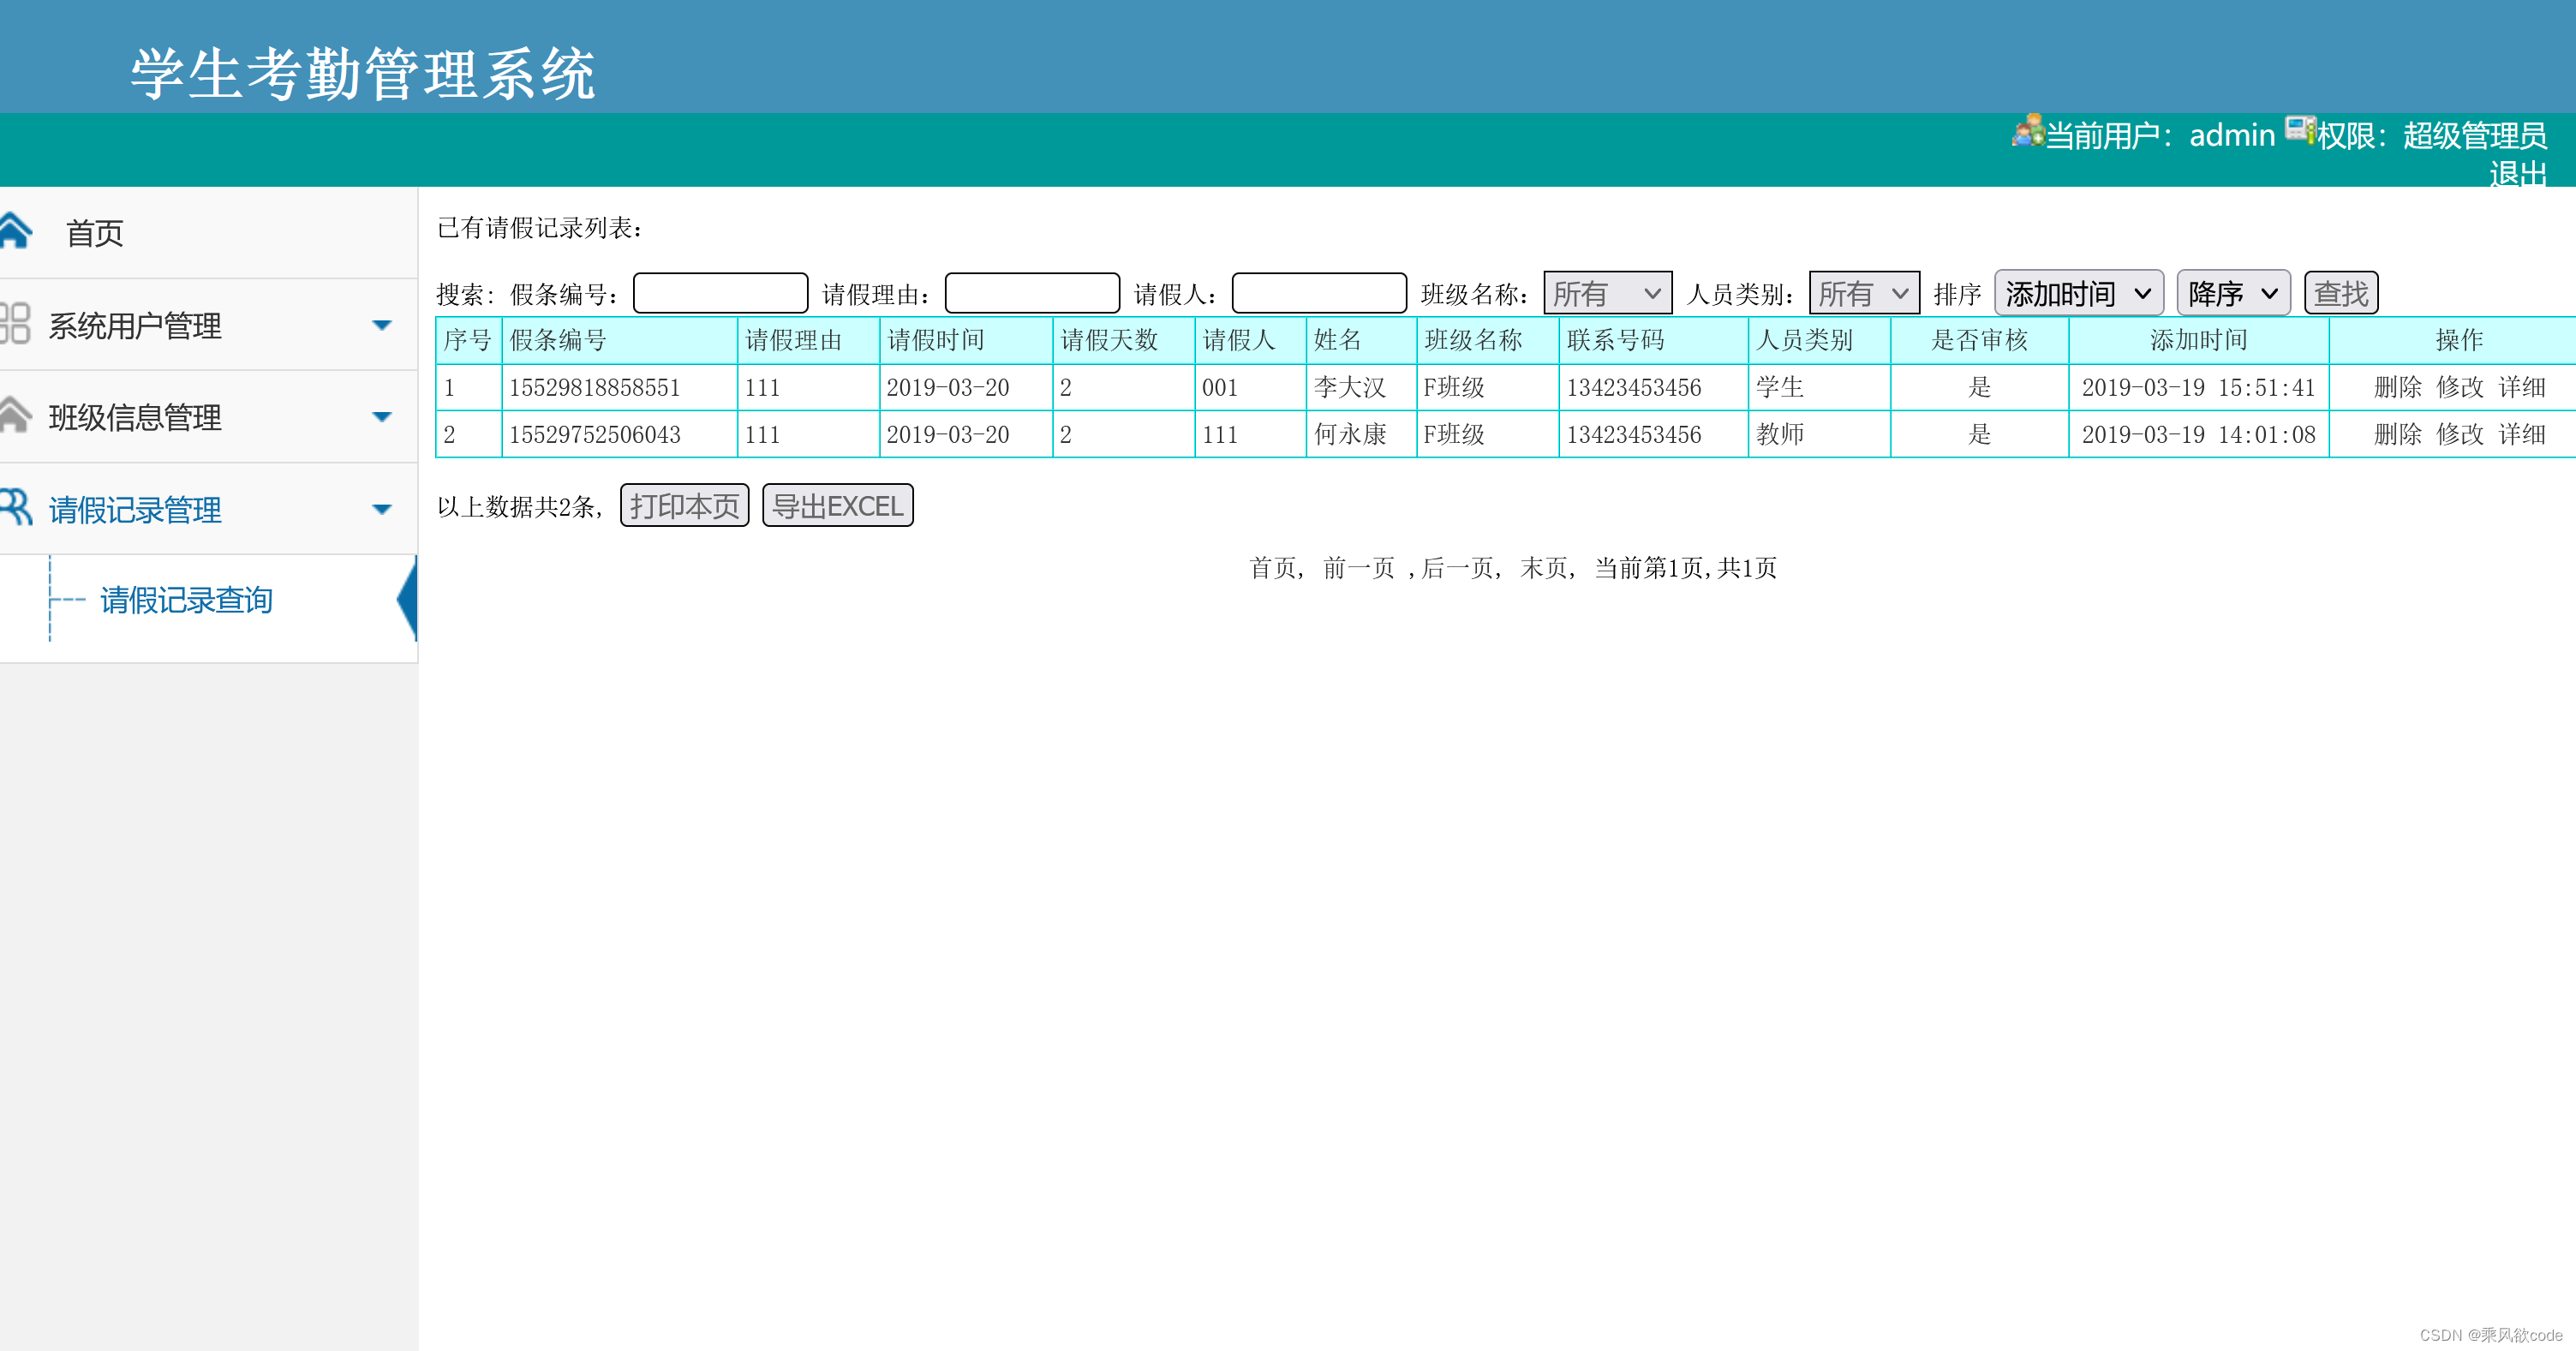The width and height of the screenshot is (2576, 1351).
Task: Expand the 系统用户管理 menu arrow
Action: 381,325
